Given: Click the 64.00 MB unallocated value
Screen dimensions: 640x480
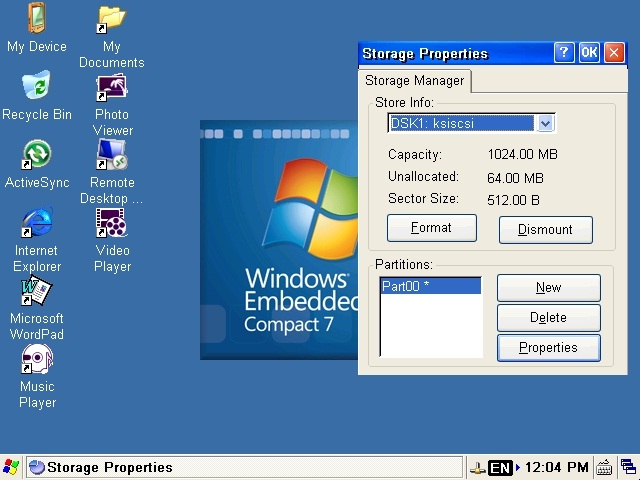Looking at the screenshot, I should coord(515,178).
